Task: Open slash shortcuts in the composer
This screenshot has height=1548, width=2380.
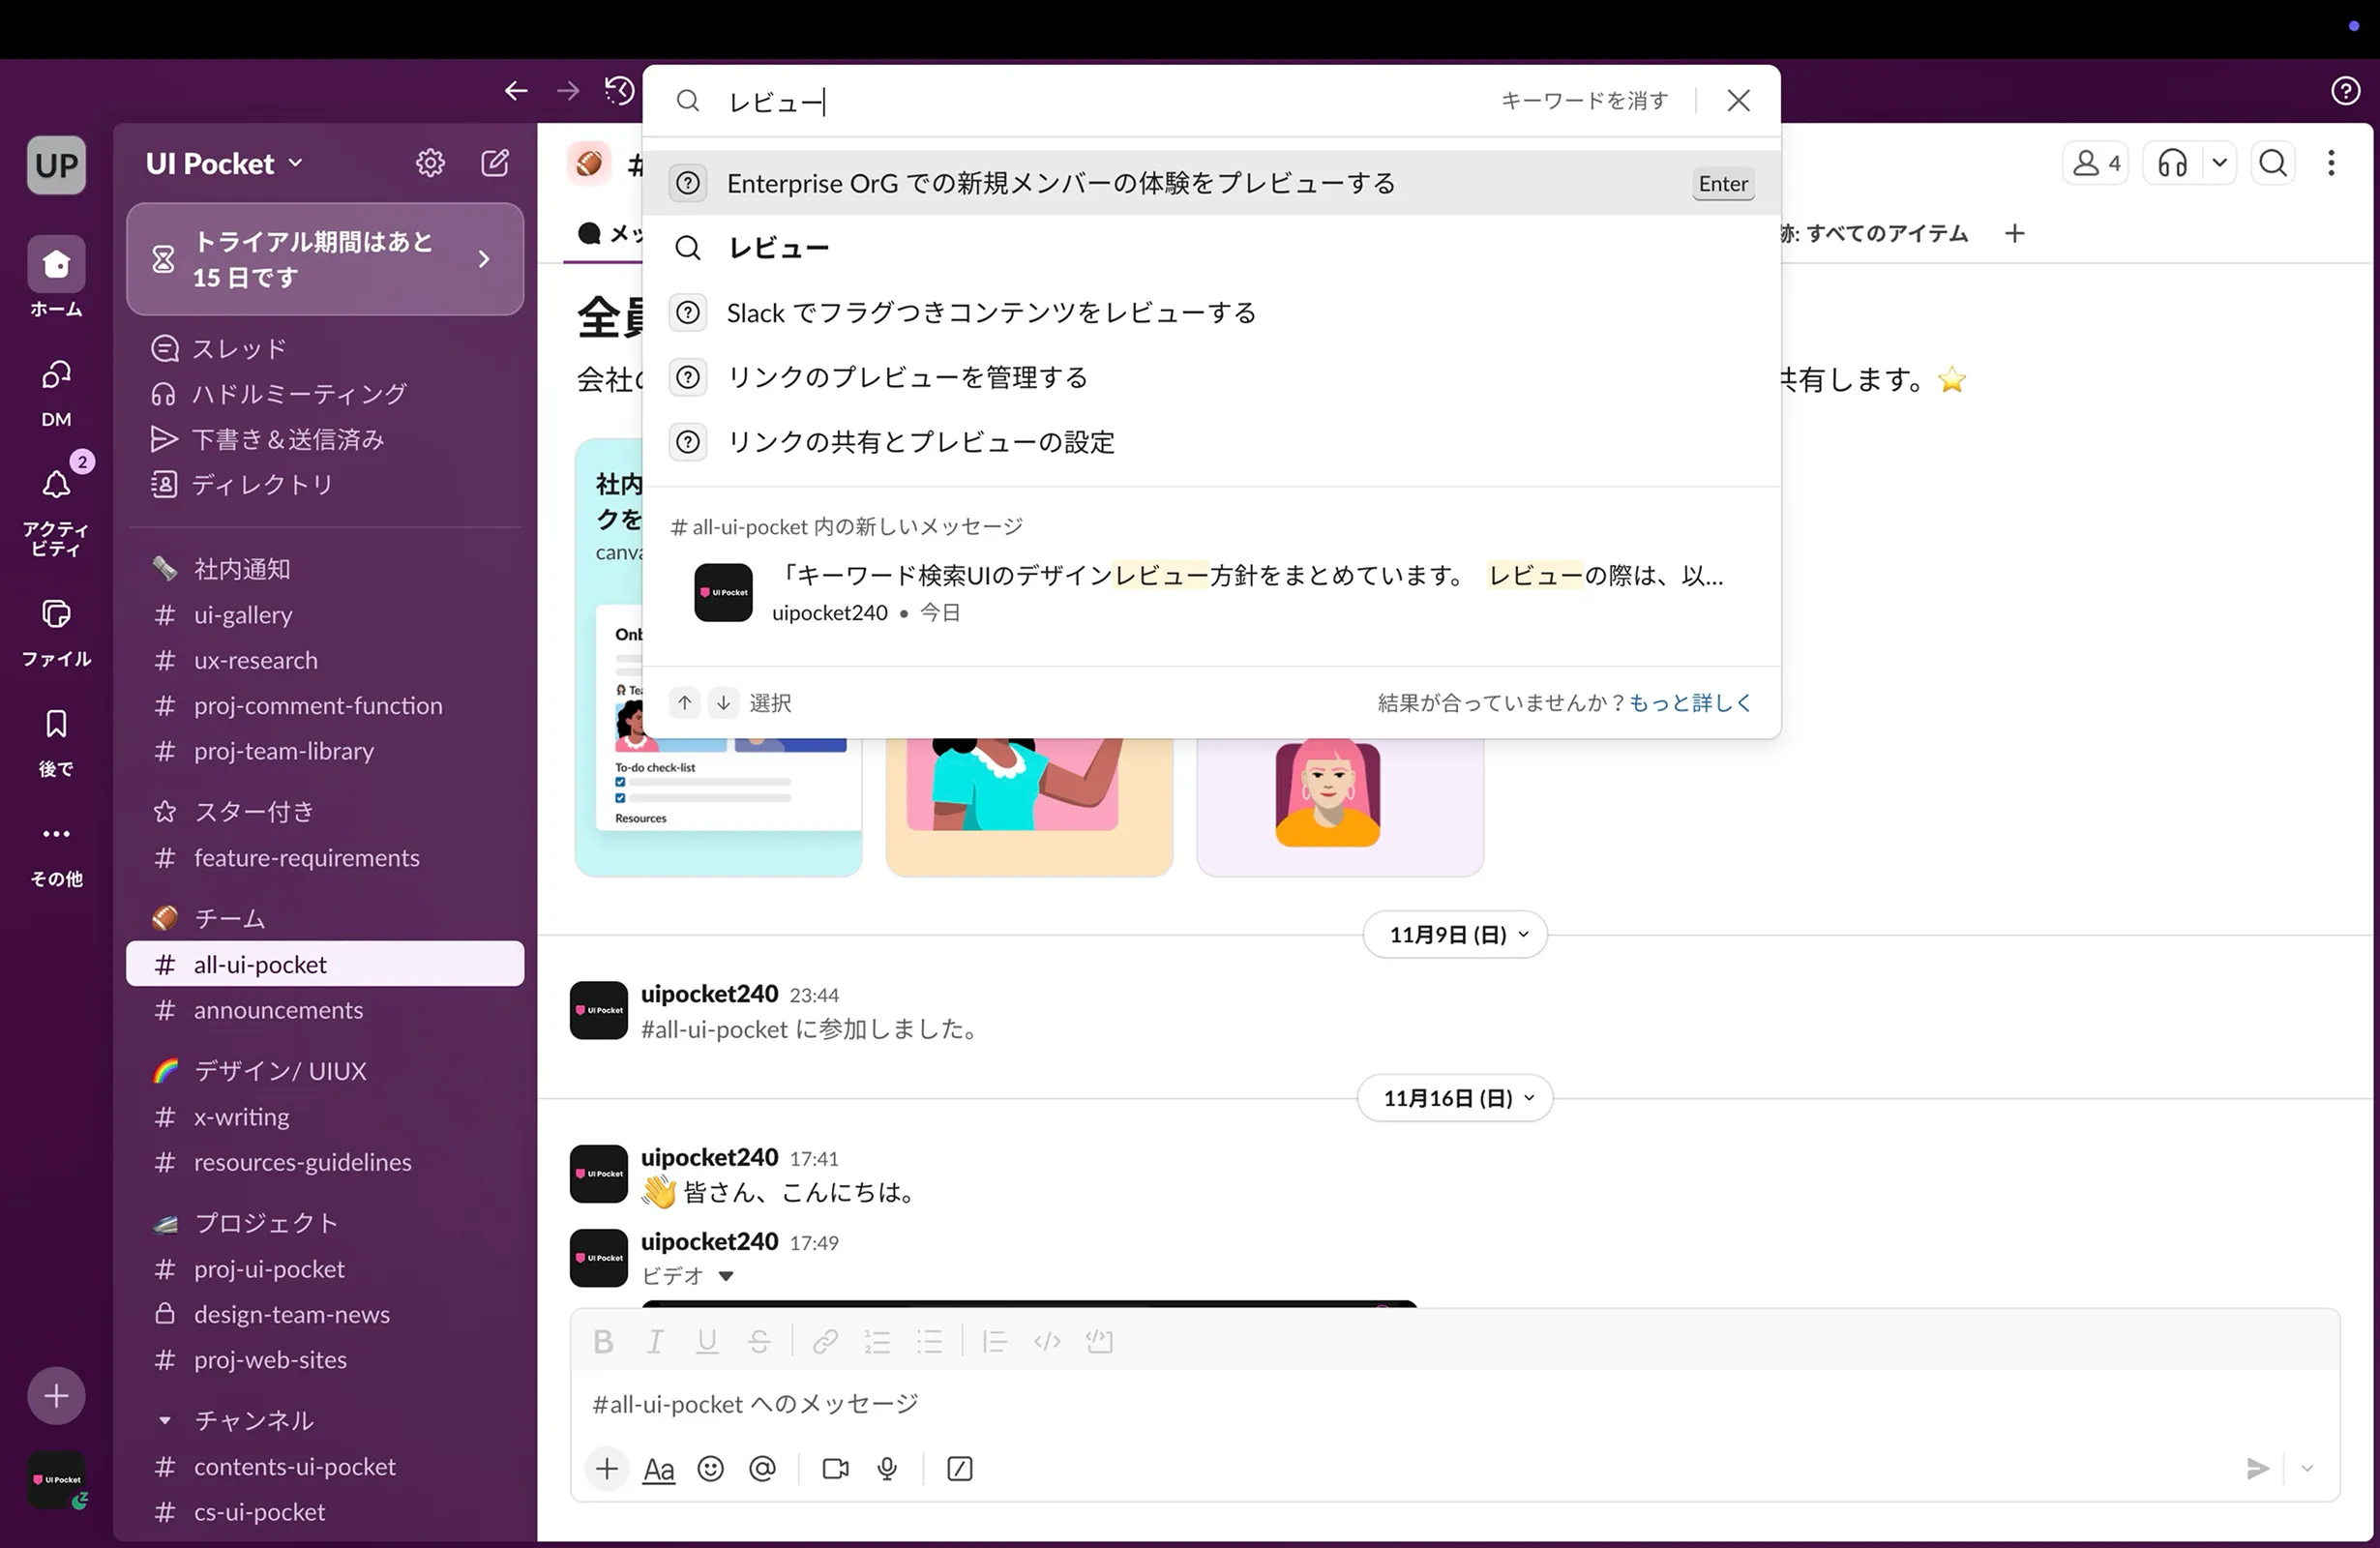Action: 959,1468
